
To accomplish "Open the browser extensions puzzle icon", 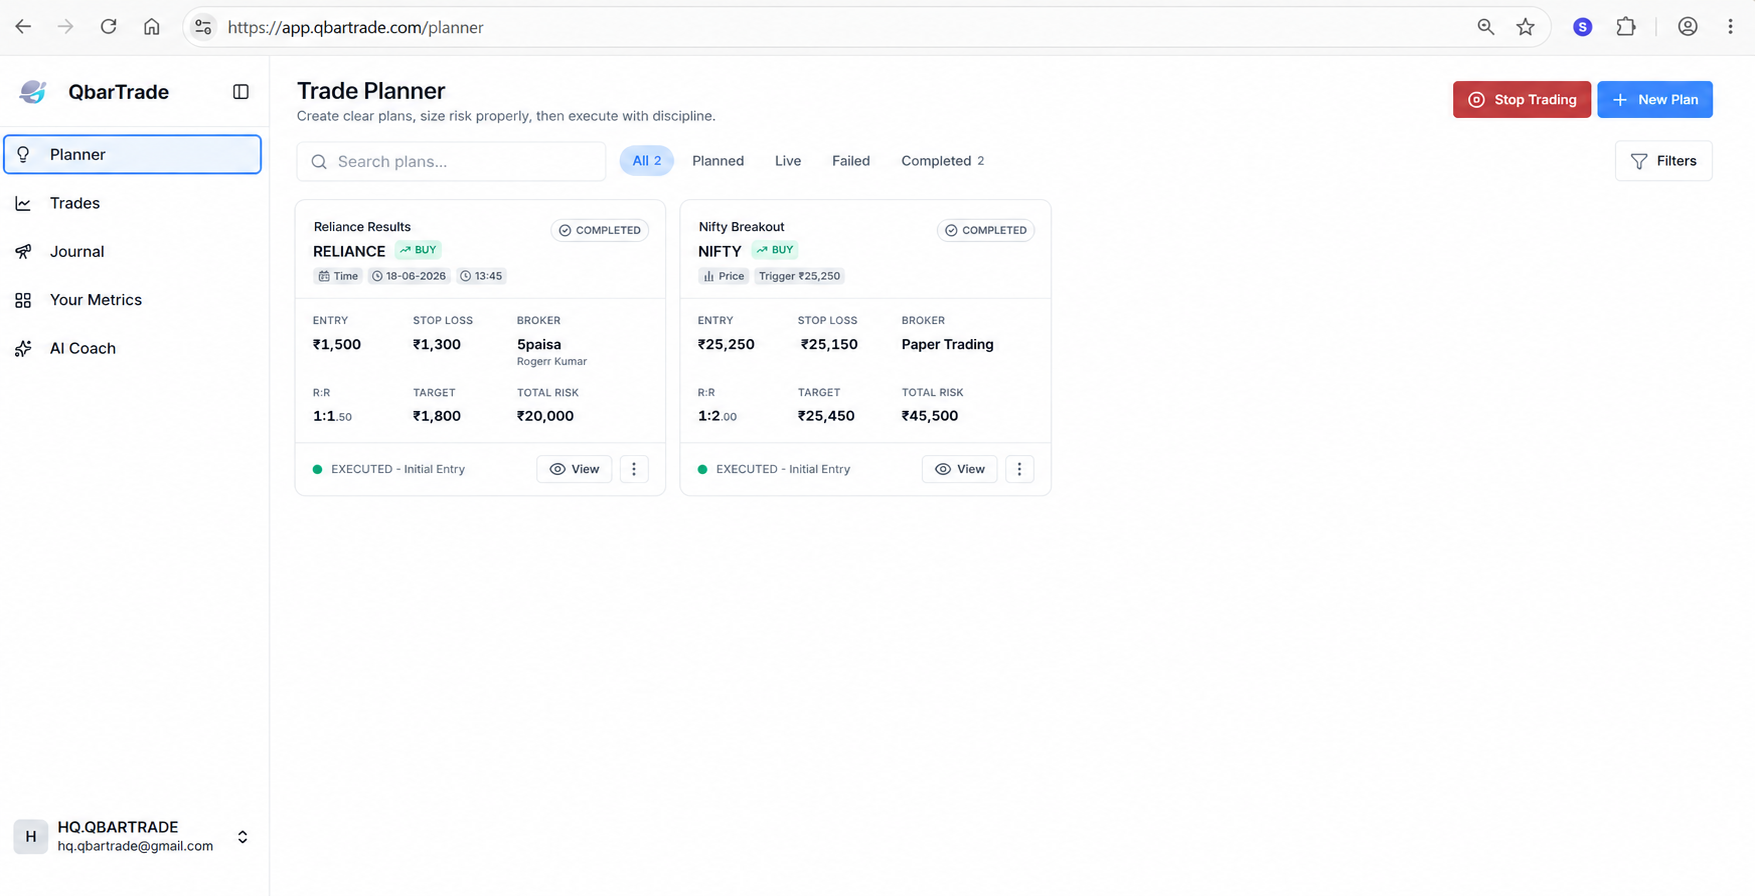I will point(1626,27).
